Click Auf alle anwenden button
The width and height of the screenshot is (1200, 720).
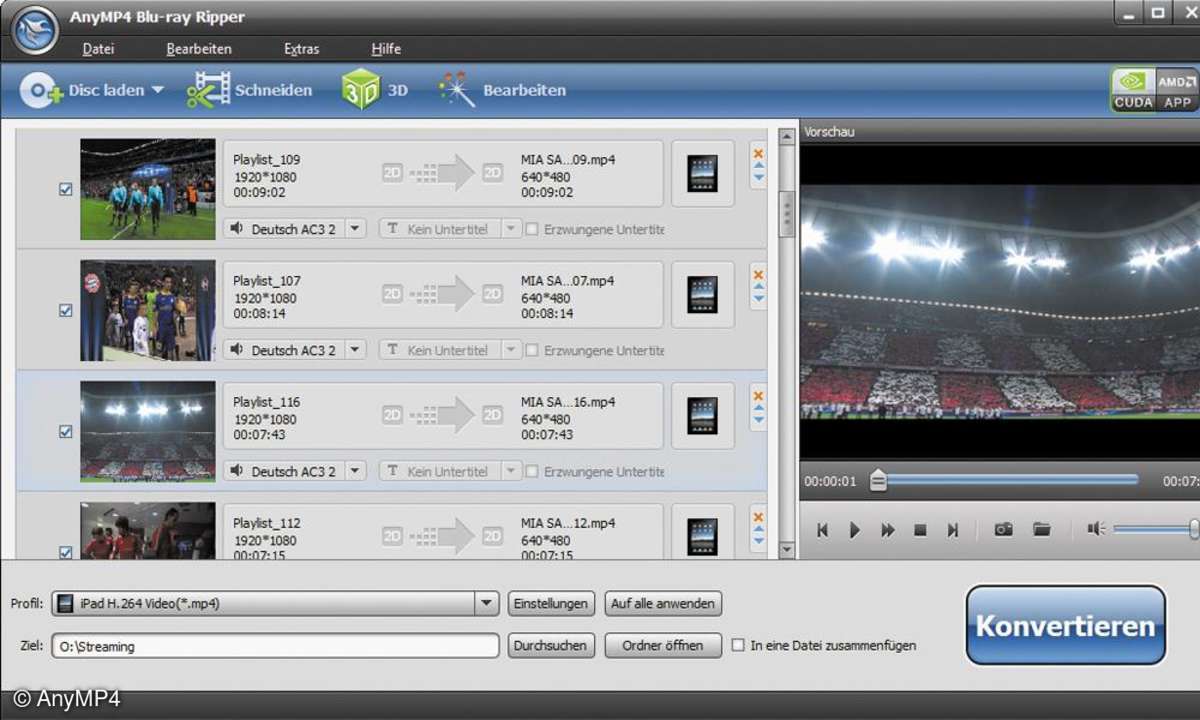[x=663, y=604]
